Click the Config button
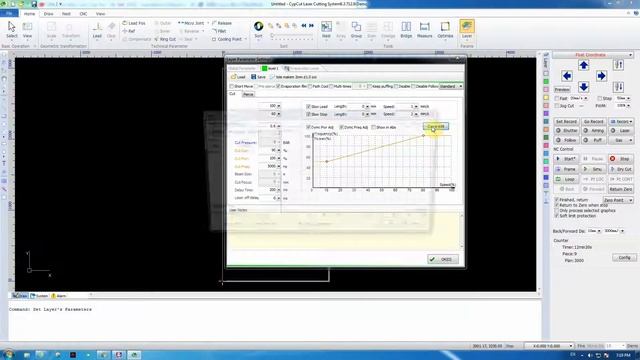This screenshot has width=640, height=360. (x=624, y=258)
